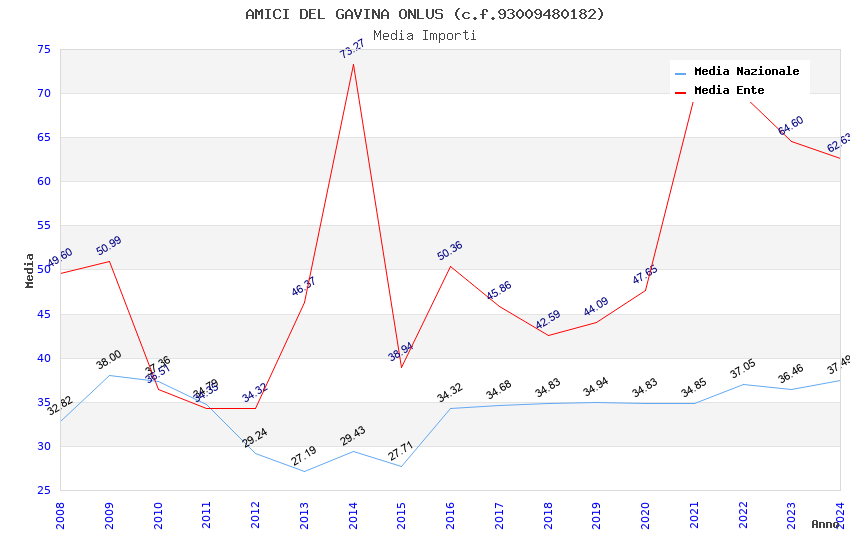Select the 2014 tick on the year axis

tap(353, 515)
